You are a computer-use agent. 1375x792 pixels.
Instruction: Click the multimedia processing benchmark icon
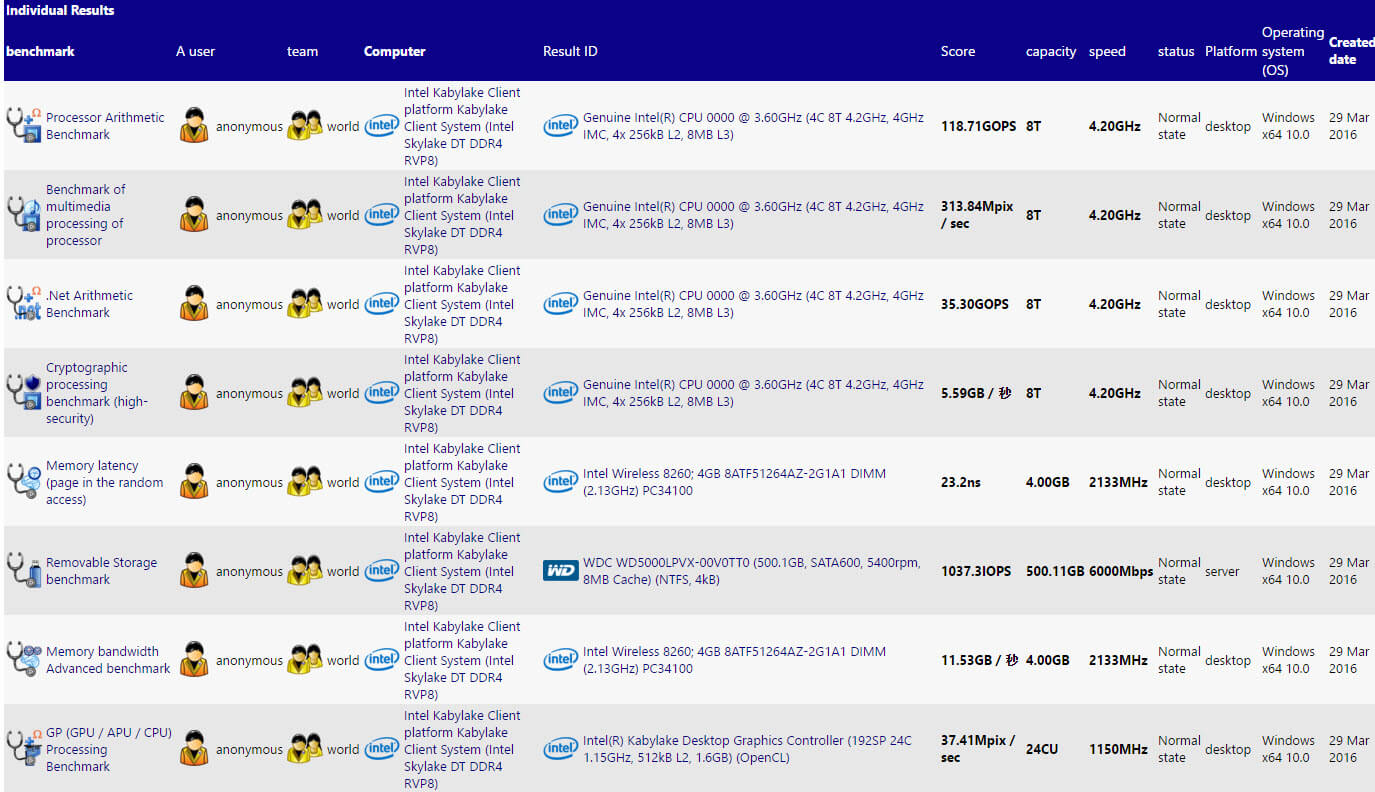[x=23, y=215]
